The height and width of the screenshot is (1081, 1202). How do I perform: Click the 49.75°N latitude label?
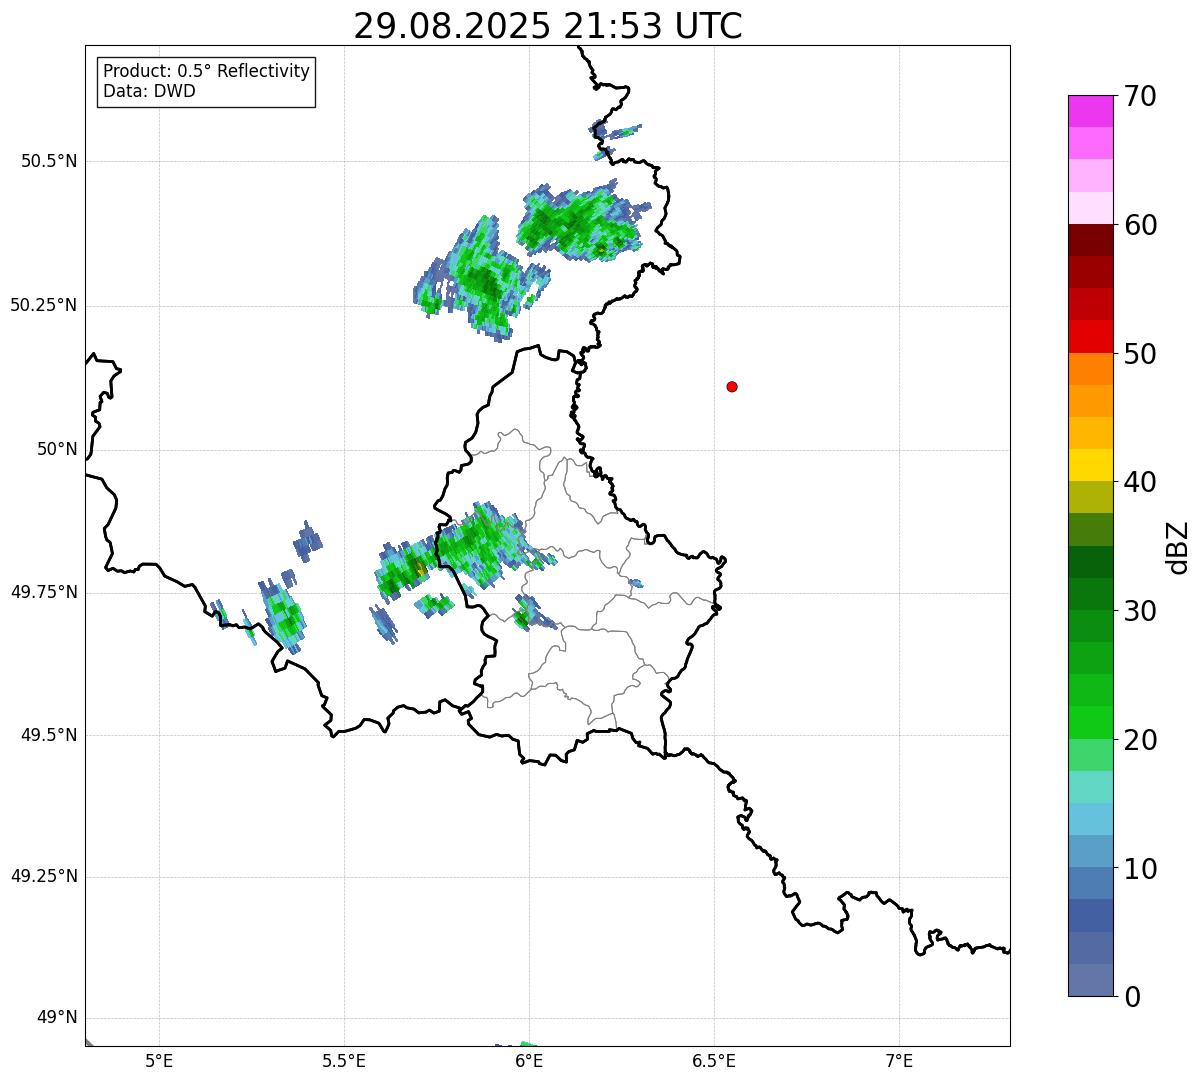44,592
